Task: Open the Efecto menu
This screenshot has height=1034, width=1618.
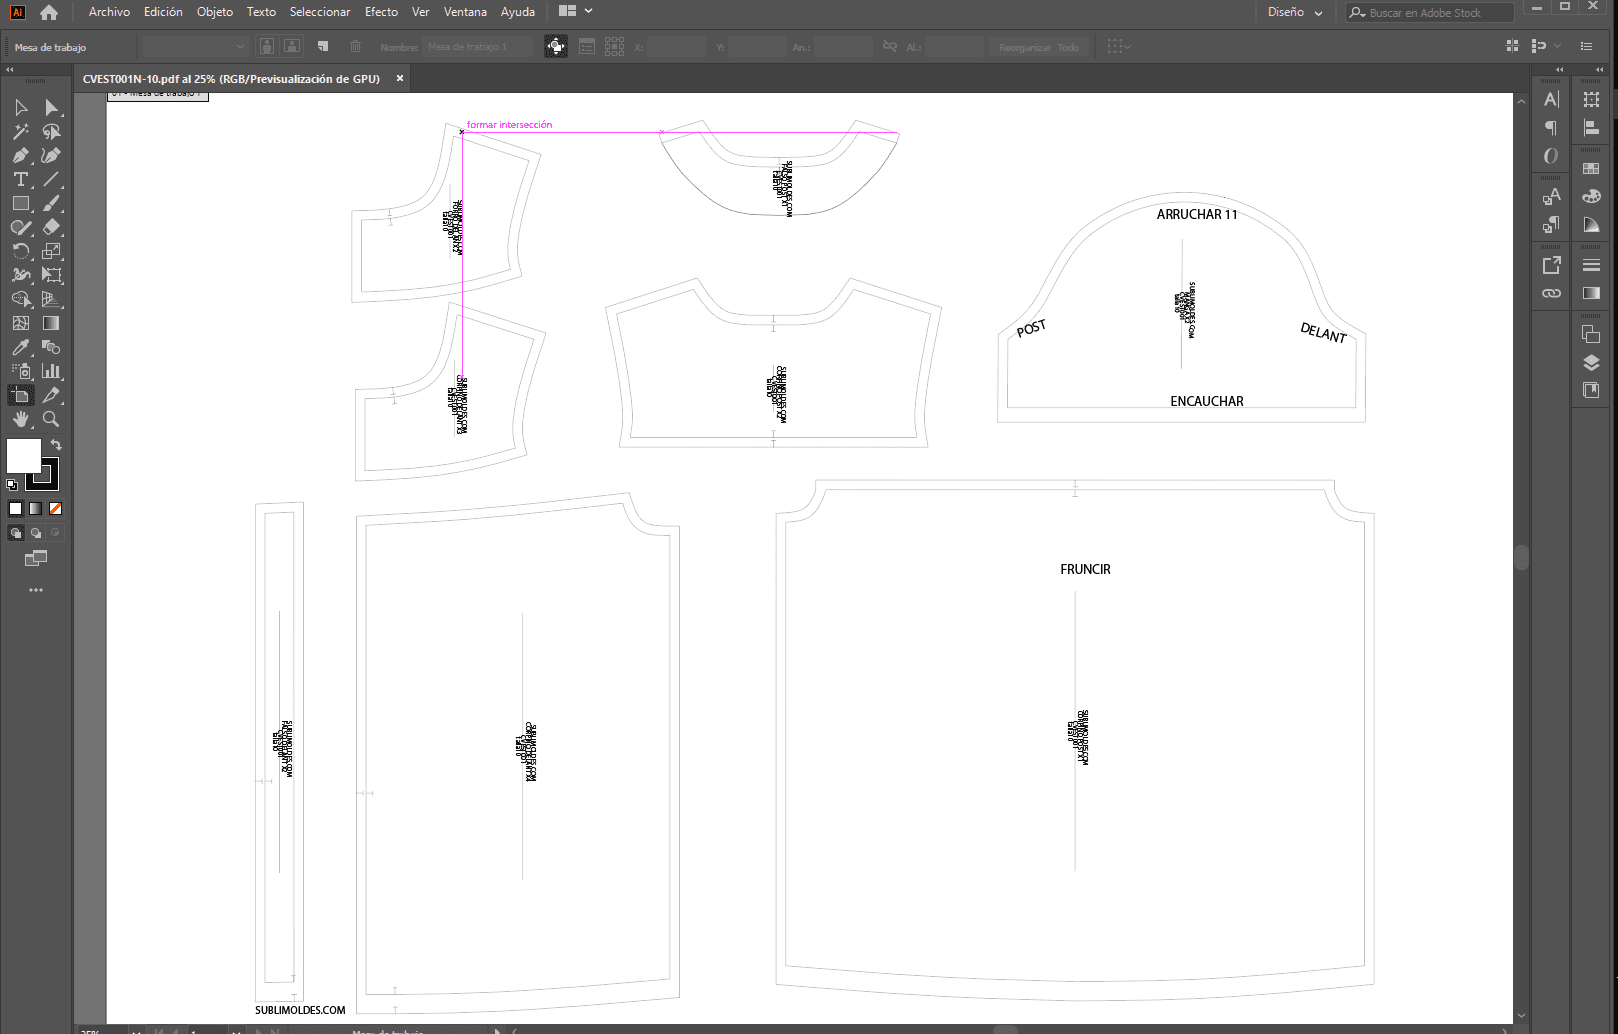Action: pos(381,12)
